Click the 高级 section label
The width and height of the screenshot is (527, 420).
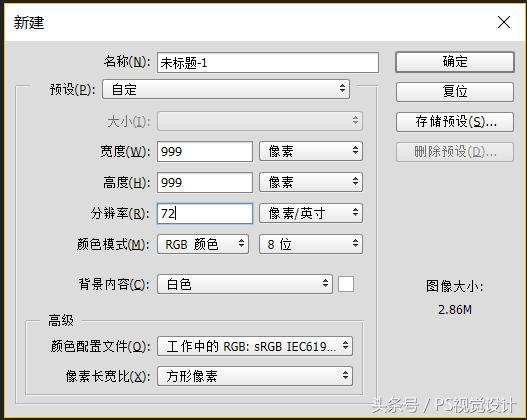tap(61, 320)
